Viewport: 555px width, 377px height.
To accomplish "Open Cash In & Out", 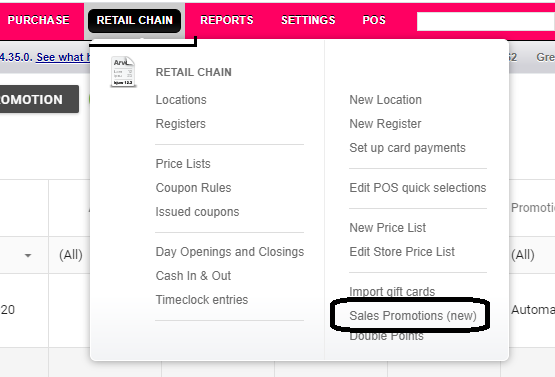I will 193,276.
